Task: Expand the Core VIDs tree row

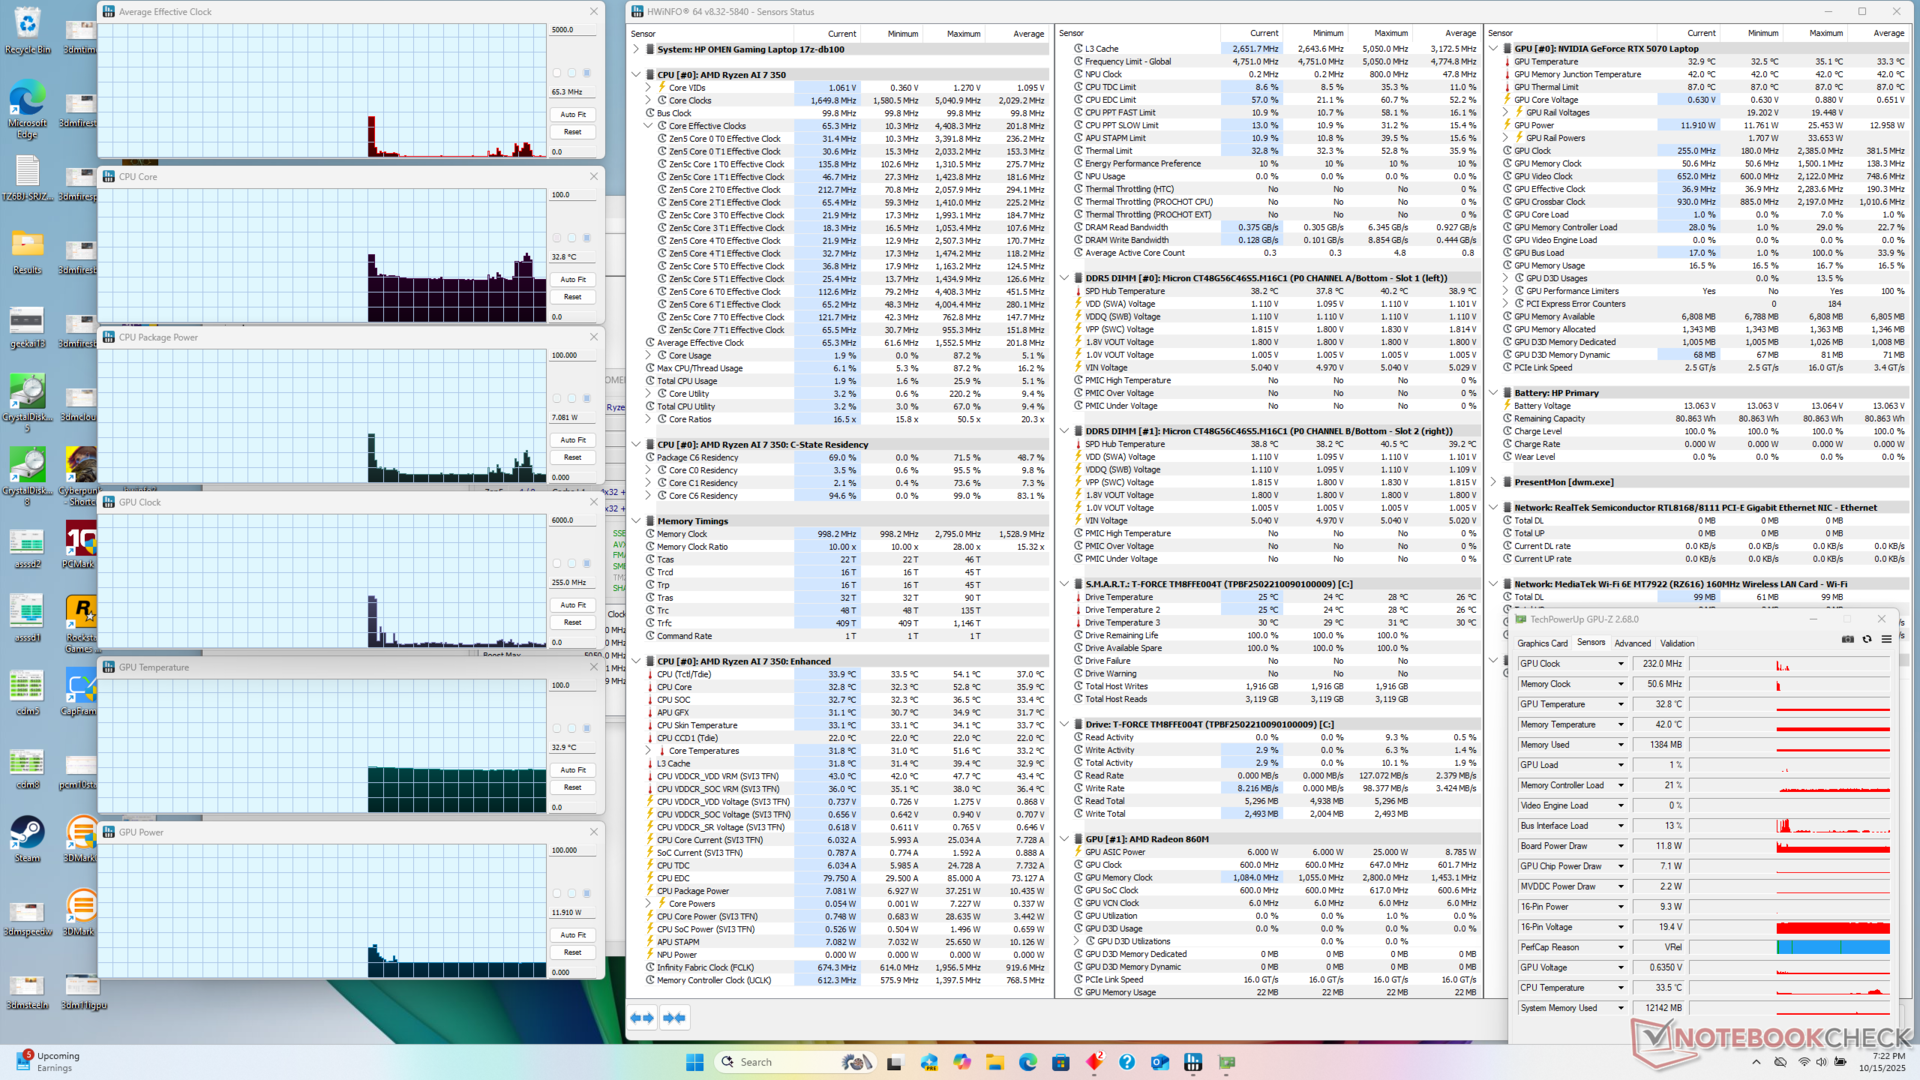Action: pos(648,88)
